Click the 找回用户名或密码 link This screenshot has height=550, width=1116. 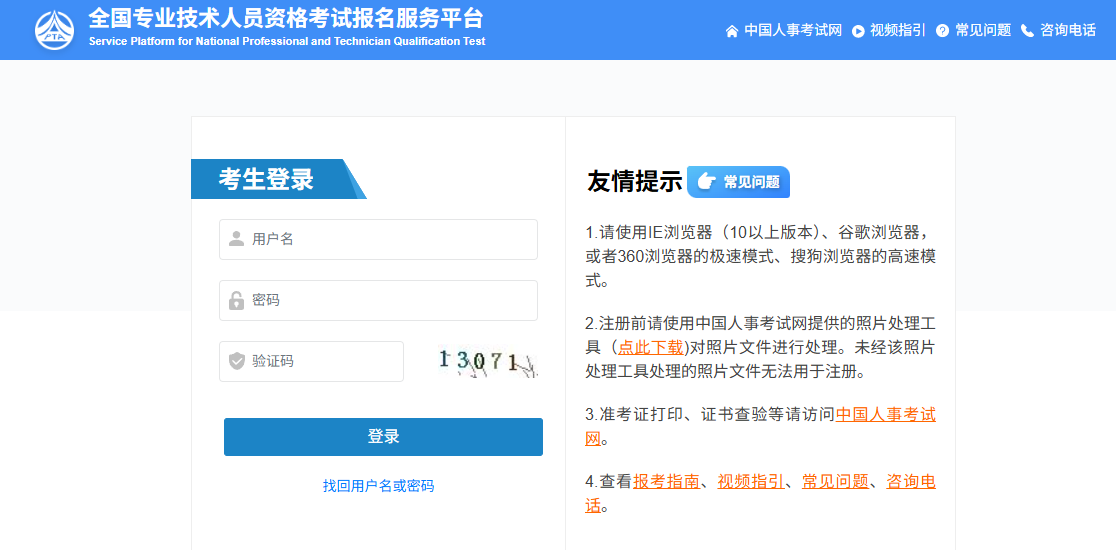coord(378,486)
